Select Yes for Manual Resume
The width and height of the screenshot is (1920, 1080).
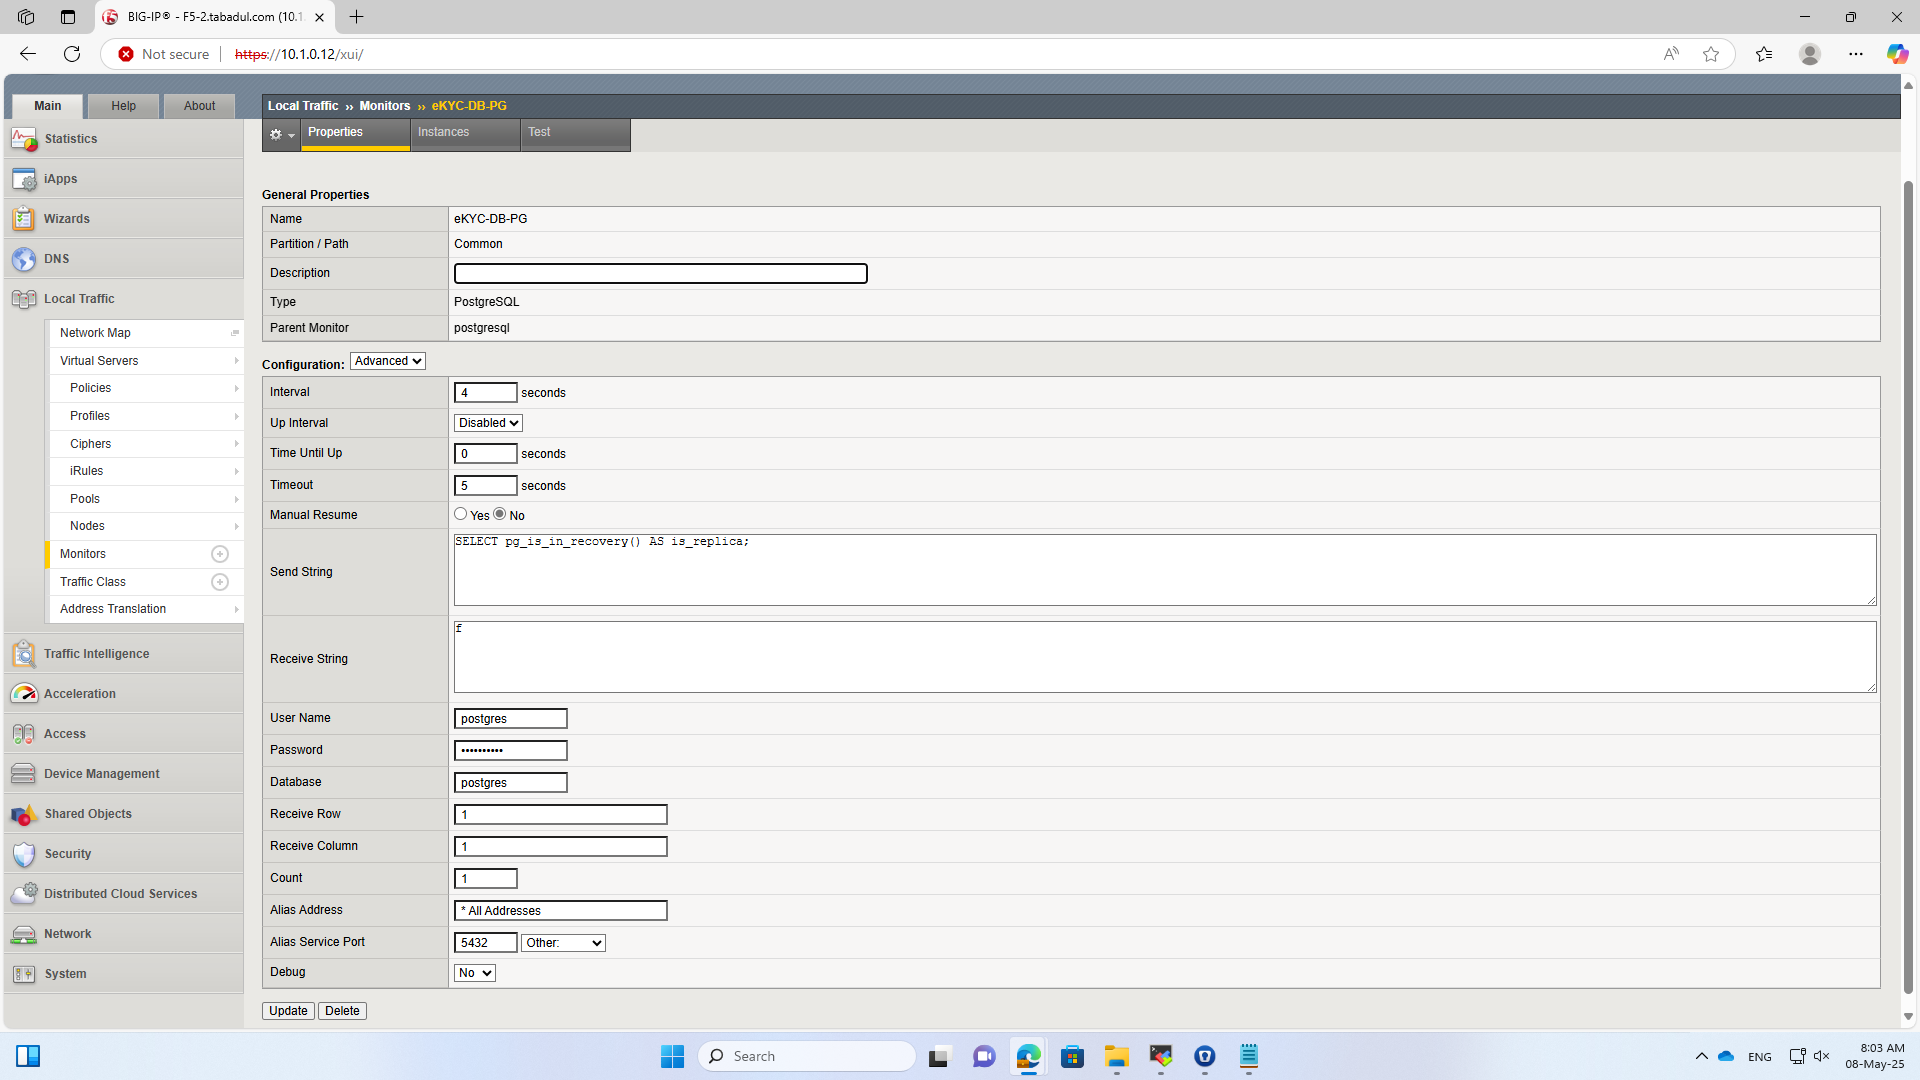pyautogui.click(x=461, y=514)
